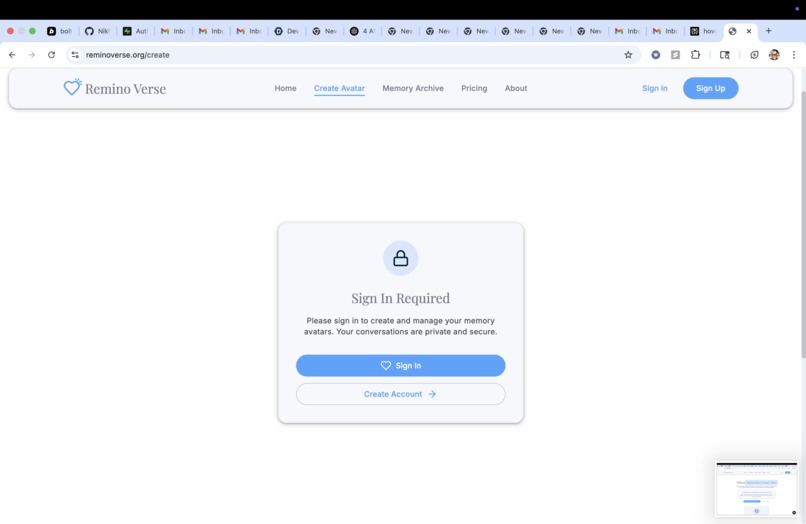Image resolution: width=806 pixels, height=524 pixels.
Task: Open the Chrome three-dot menu
Action: [794, 55]
